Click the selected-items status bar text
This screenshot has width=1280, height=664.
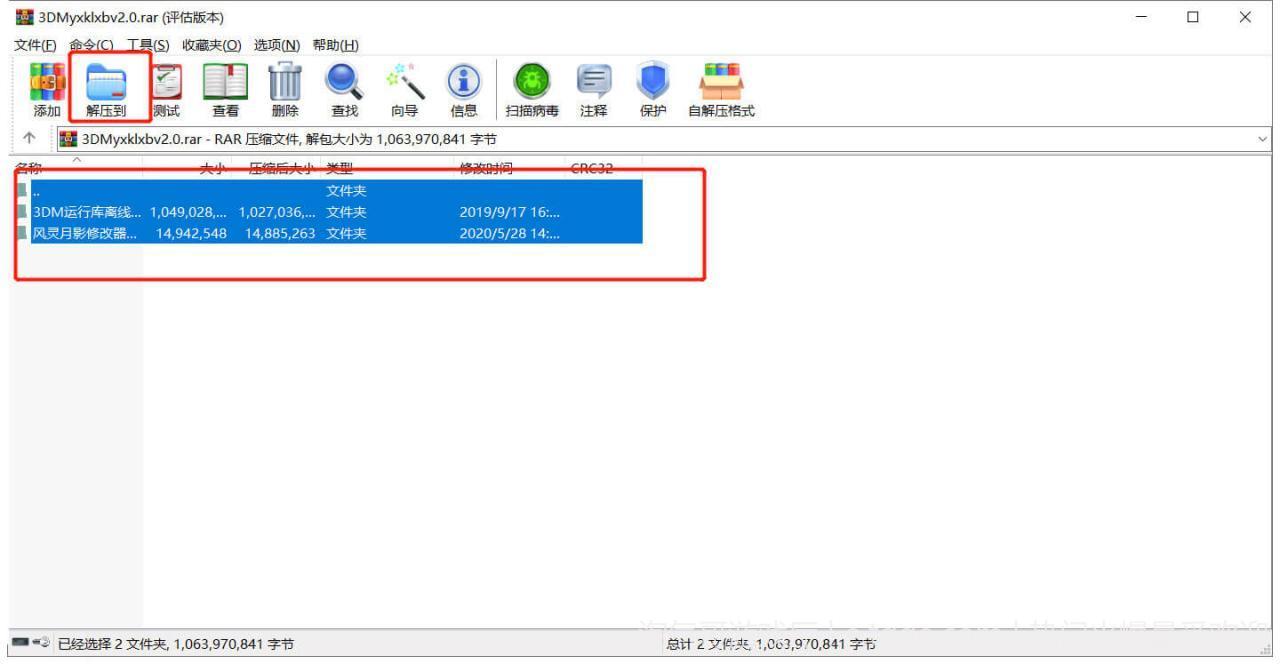point(176,645)
